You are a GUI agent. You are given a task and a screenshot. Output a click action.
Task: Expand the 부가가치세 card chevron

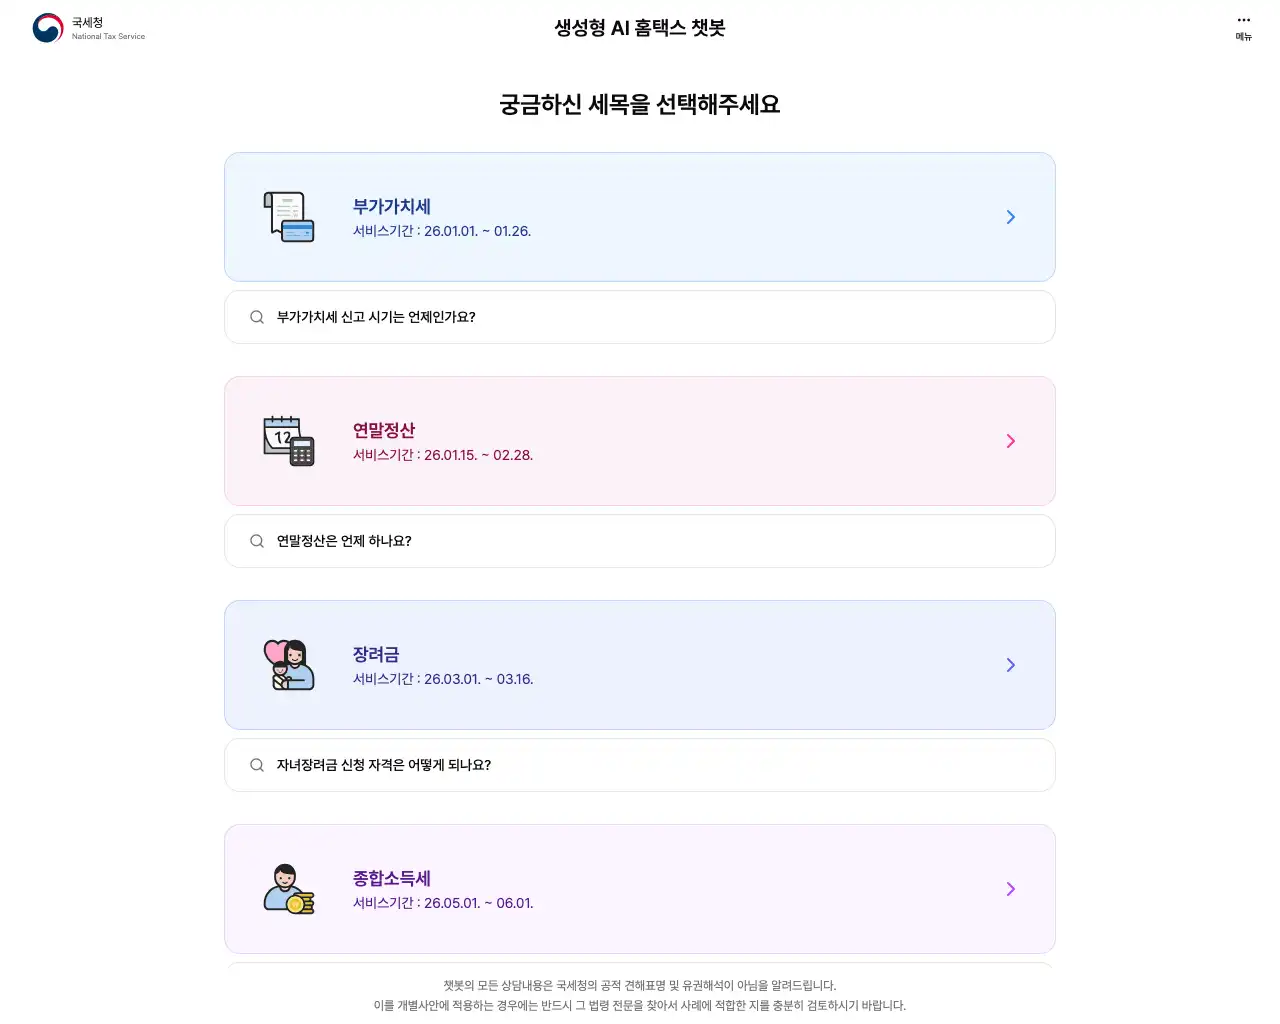coord(1010,217)
